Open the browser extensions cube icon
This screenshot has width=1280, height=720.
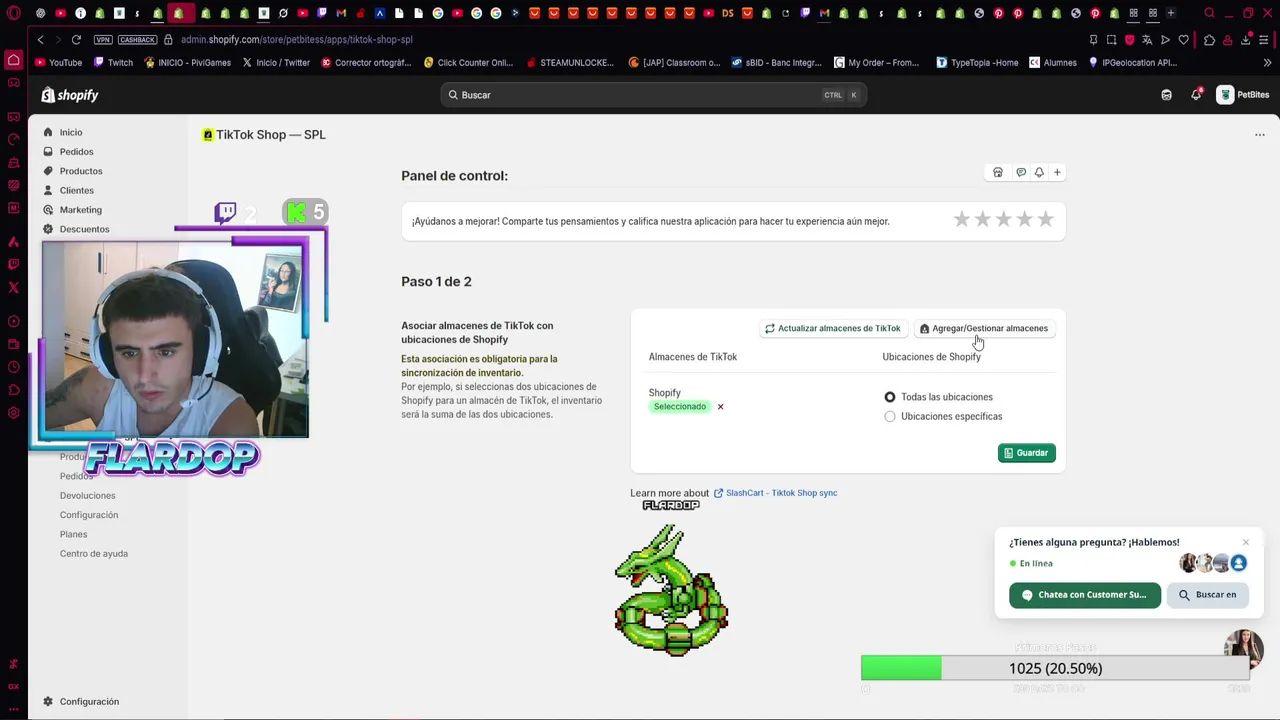[1209, 40]
